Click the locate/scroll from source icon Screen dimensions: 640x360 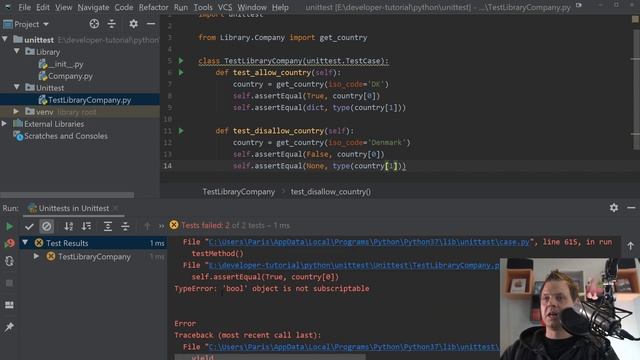tap(94, 24)
